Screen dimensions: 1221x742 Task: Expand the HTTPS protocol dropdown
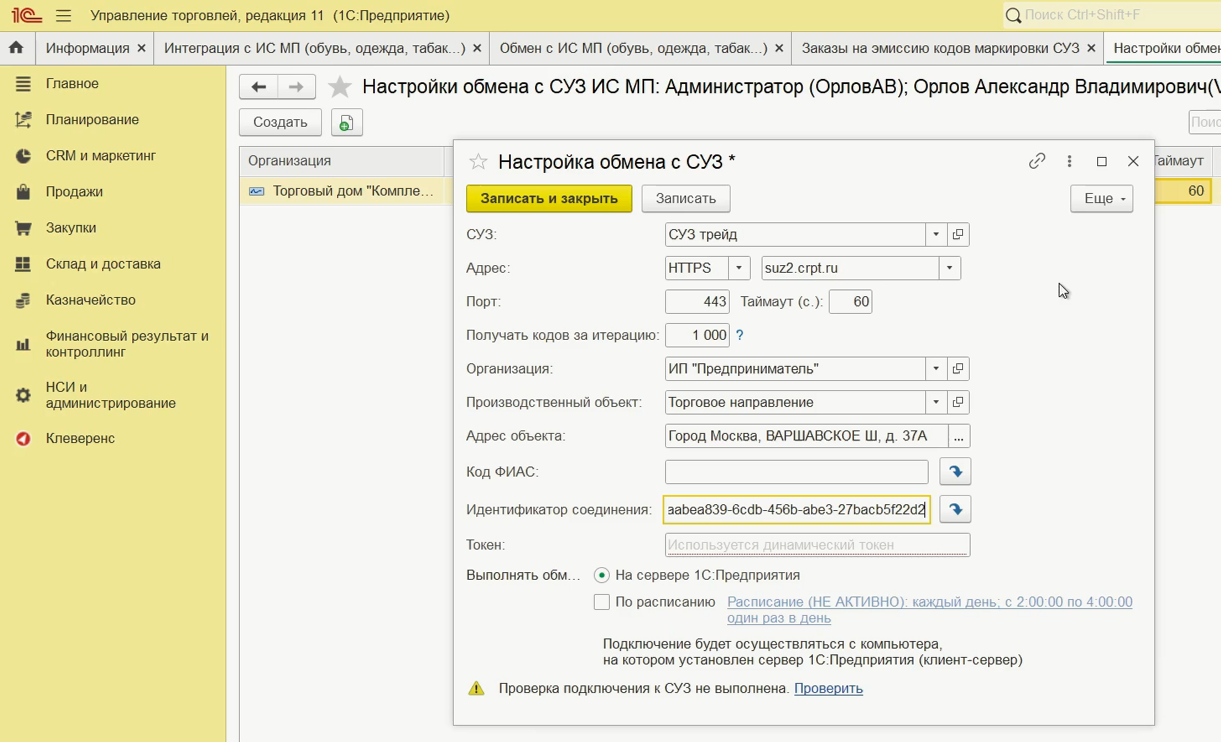click(x=738, y=268)
